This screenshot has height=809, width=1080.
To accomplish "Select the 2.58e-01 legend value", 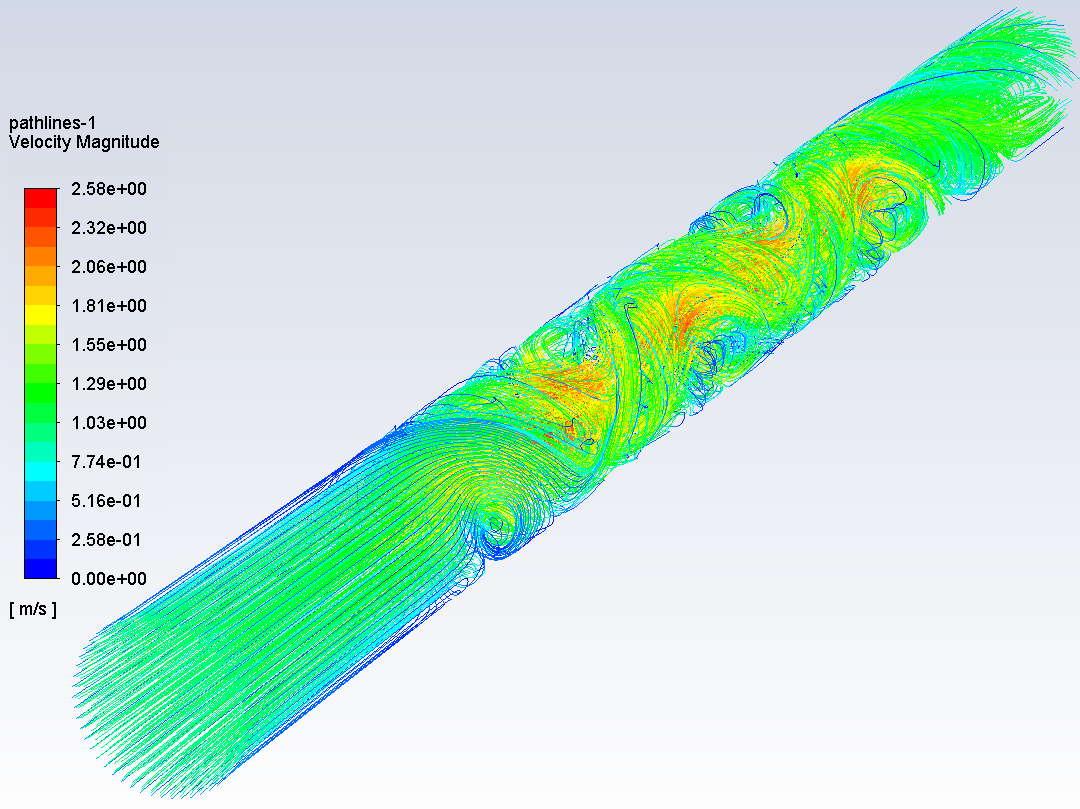I will 107,540.
